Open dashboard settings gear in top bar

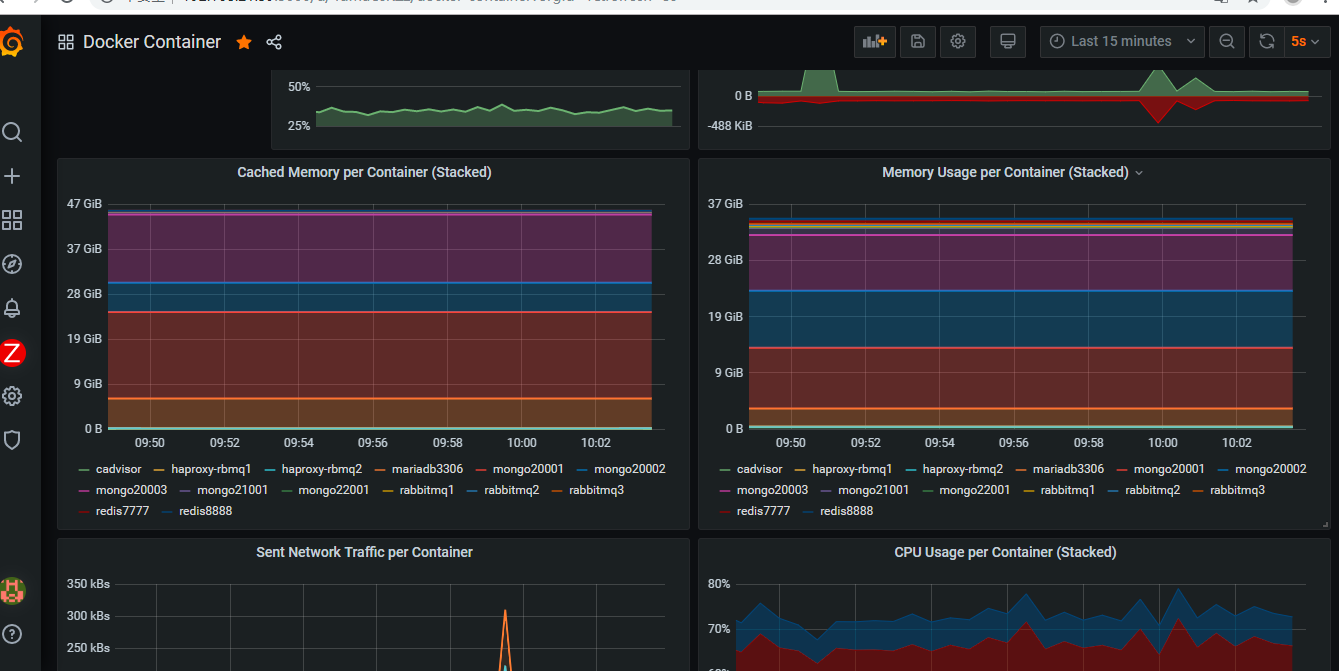coord(958,41)
